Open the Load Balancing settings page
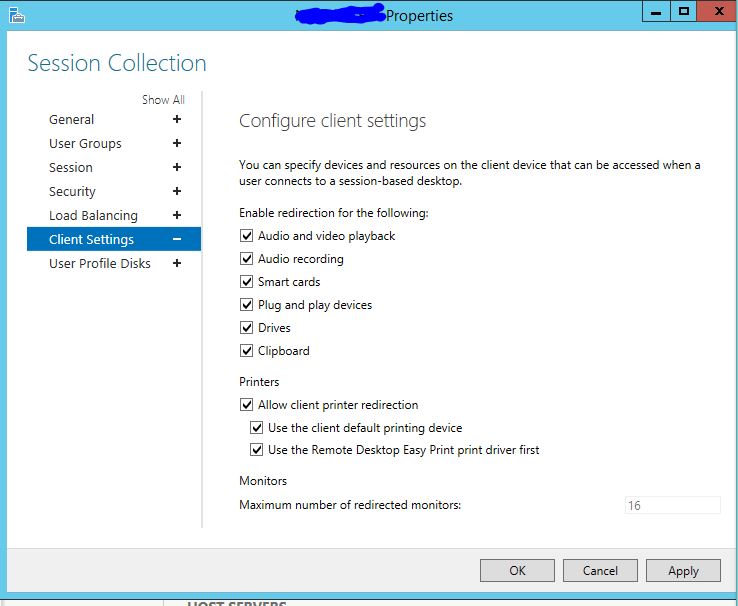Screen dimensions: 738x606 [x=93, y=215]
